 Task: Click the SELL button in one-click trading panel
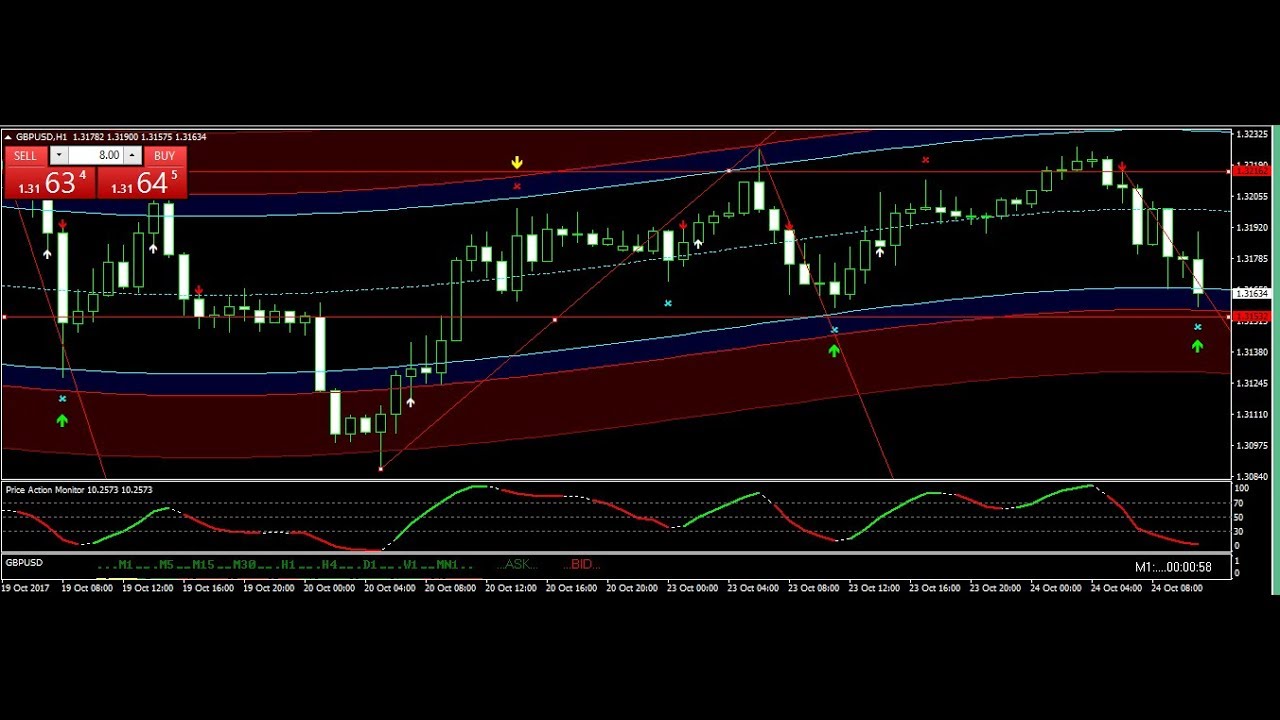[x=25, y=155]
